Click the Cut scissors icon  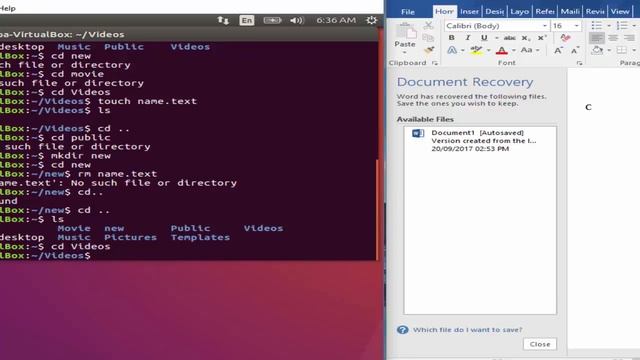click(428, 25)
